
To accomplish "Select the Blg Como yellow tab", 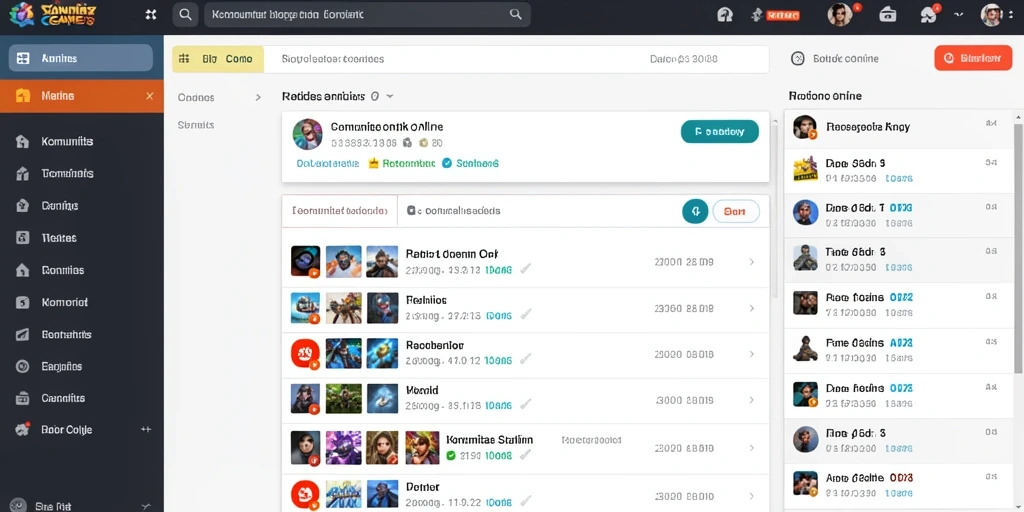I will click(x=218, y=59).
